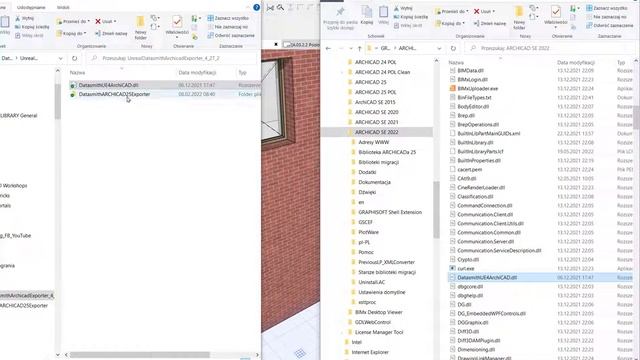Open Biblioteka ARCHICADa 25 tree folder
Screen dimensions: 640x360
coord(387,152)
